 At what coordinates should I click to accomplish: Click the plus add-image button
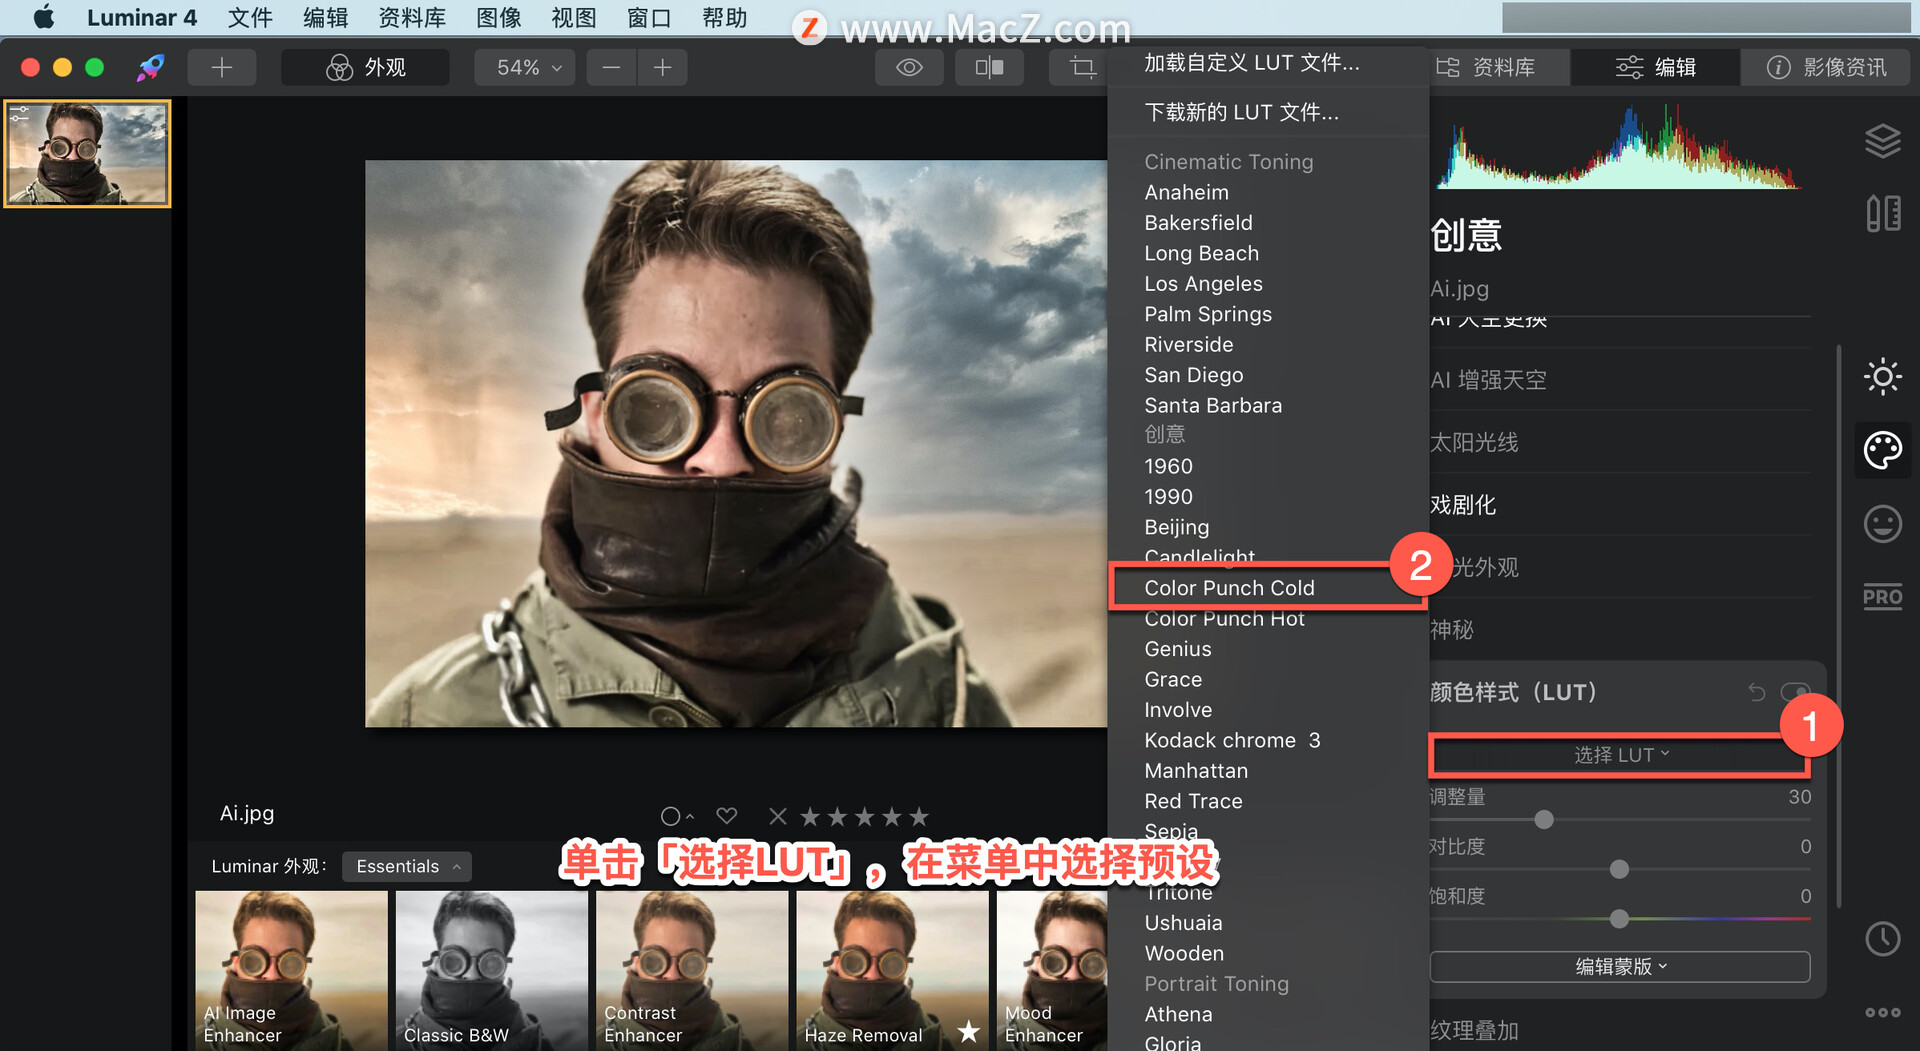click(x=222, y=67)
